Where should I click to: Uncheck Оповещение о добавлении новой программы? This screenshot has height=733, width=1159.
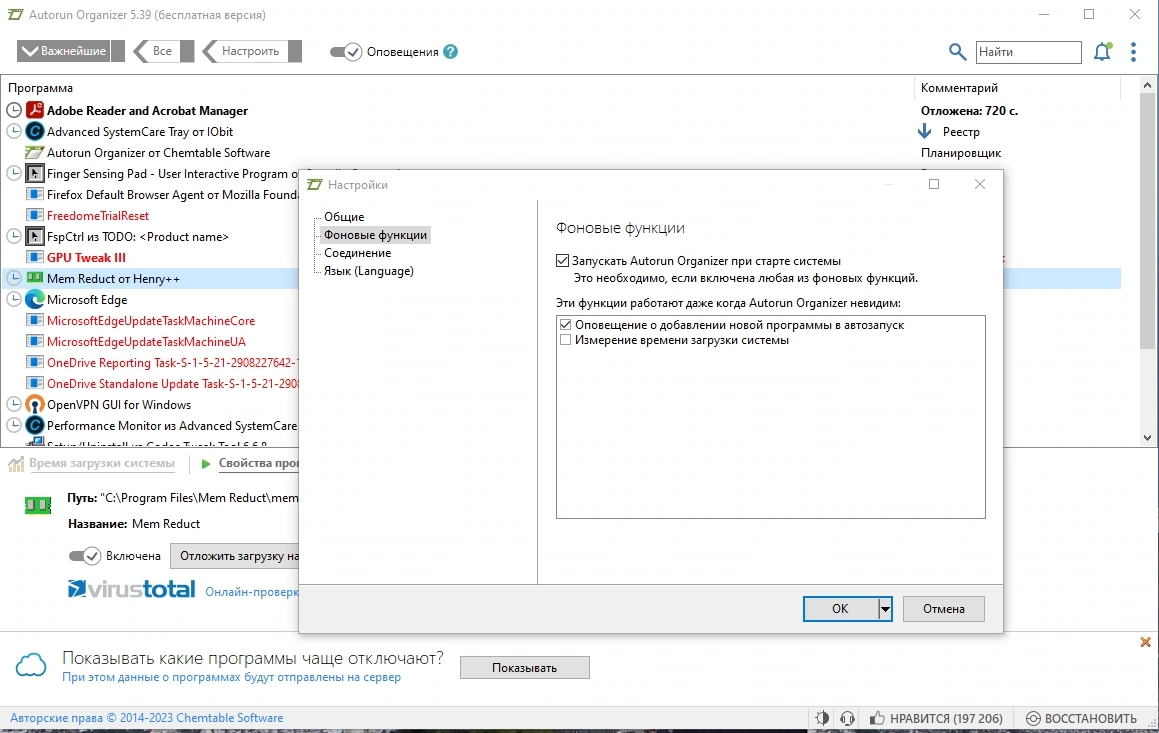[565, 324]
